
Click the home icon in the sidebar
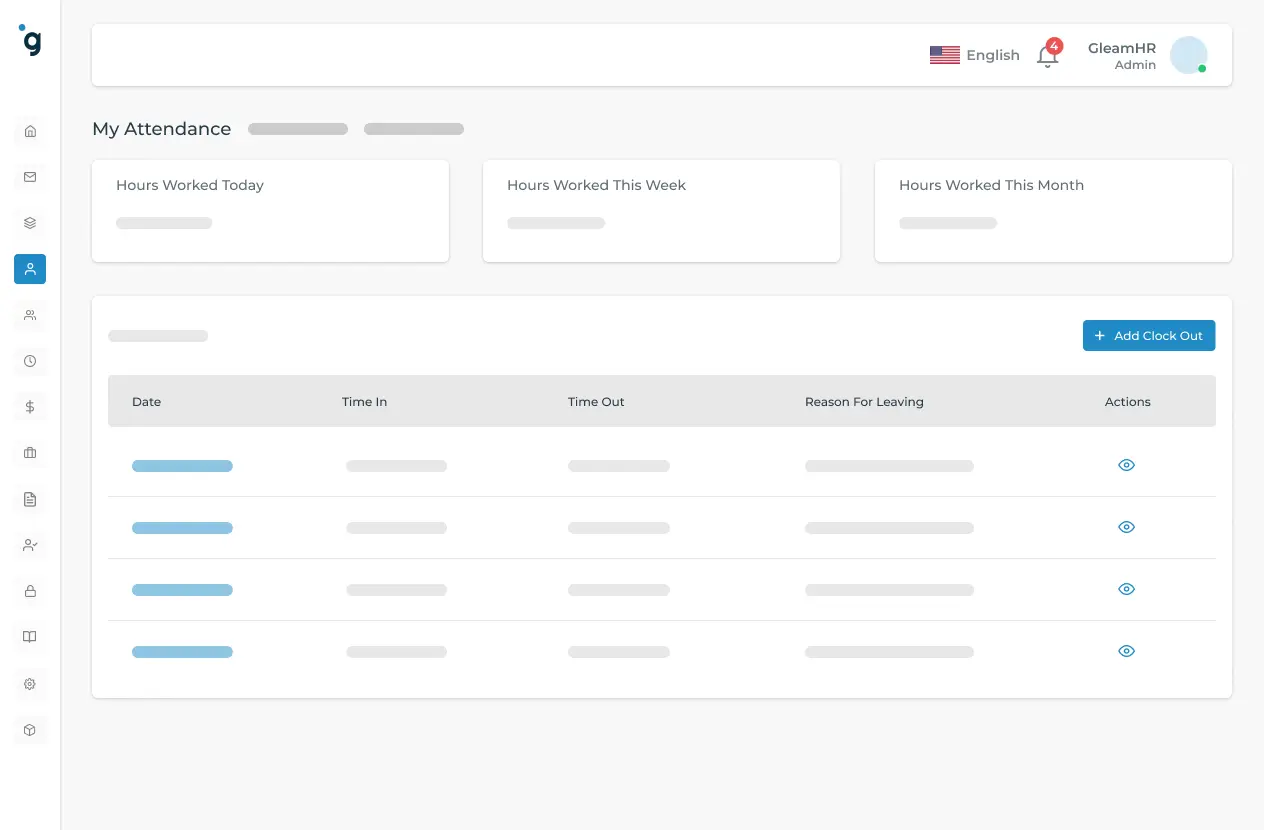(x=30, y=131)
